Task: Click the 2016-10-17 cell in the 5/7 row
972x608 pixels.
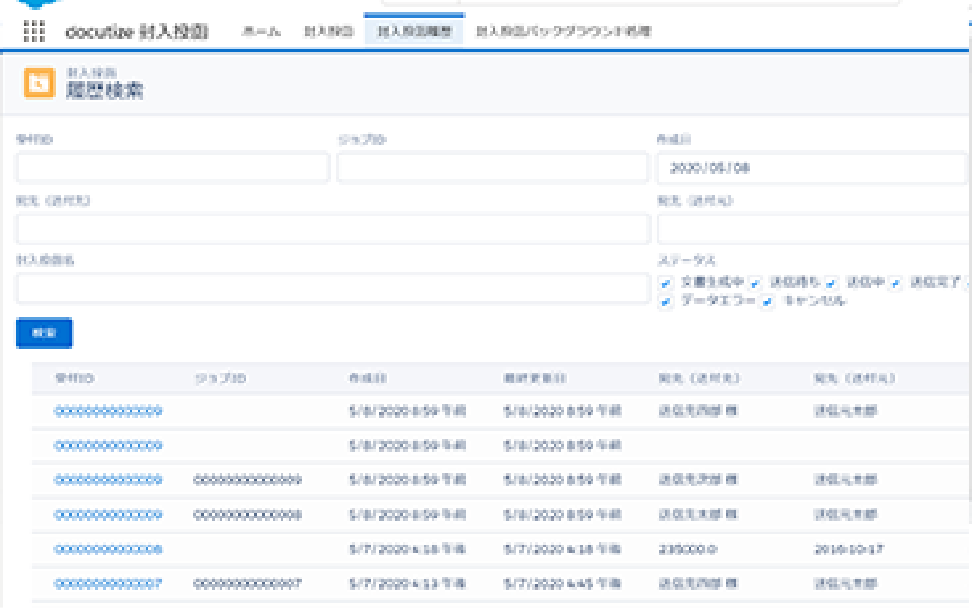Action: (848, 549)
